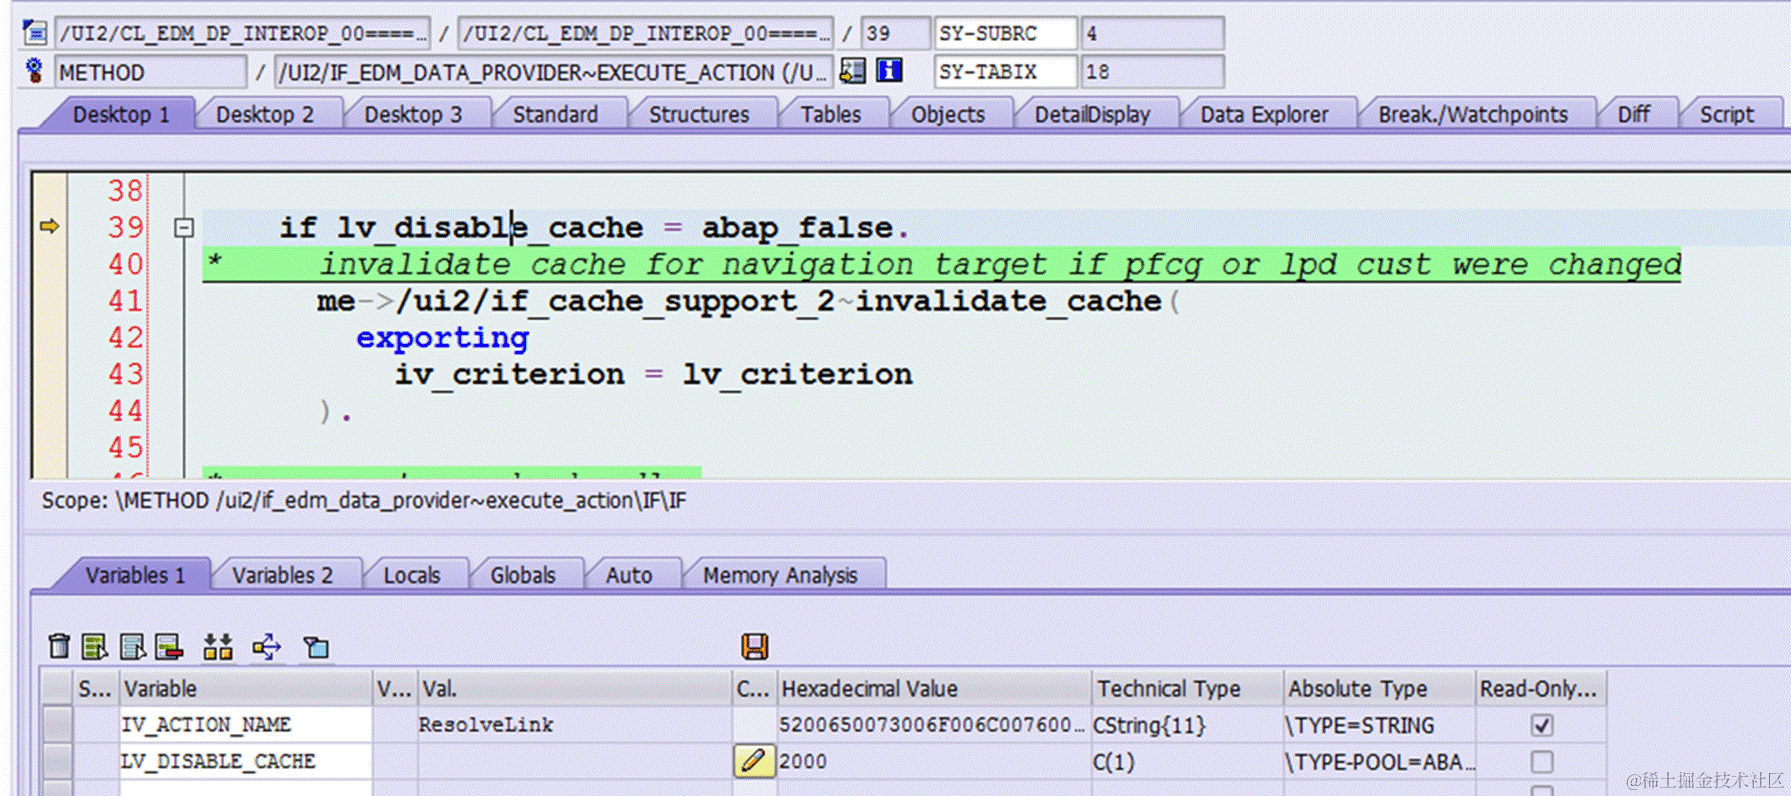Click the sort icon with yellow boxes and arrows

coord(218,647)
